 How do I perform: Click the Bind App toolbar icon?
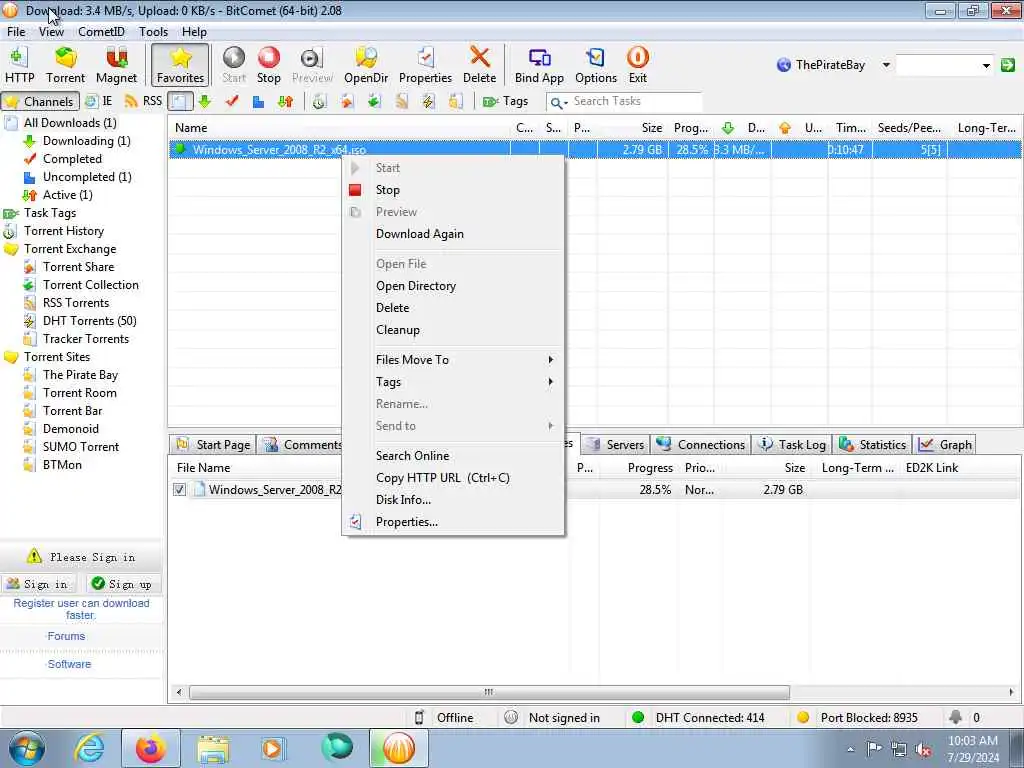point(539,65)
